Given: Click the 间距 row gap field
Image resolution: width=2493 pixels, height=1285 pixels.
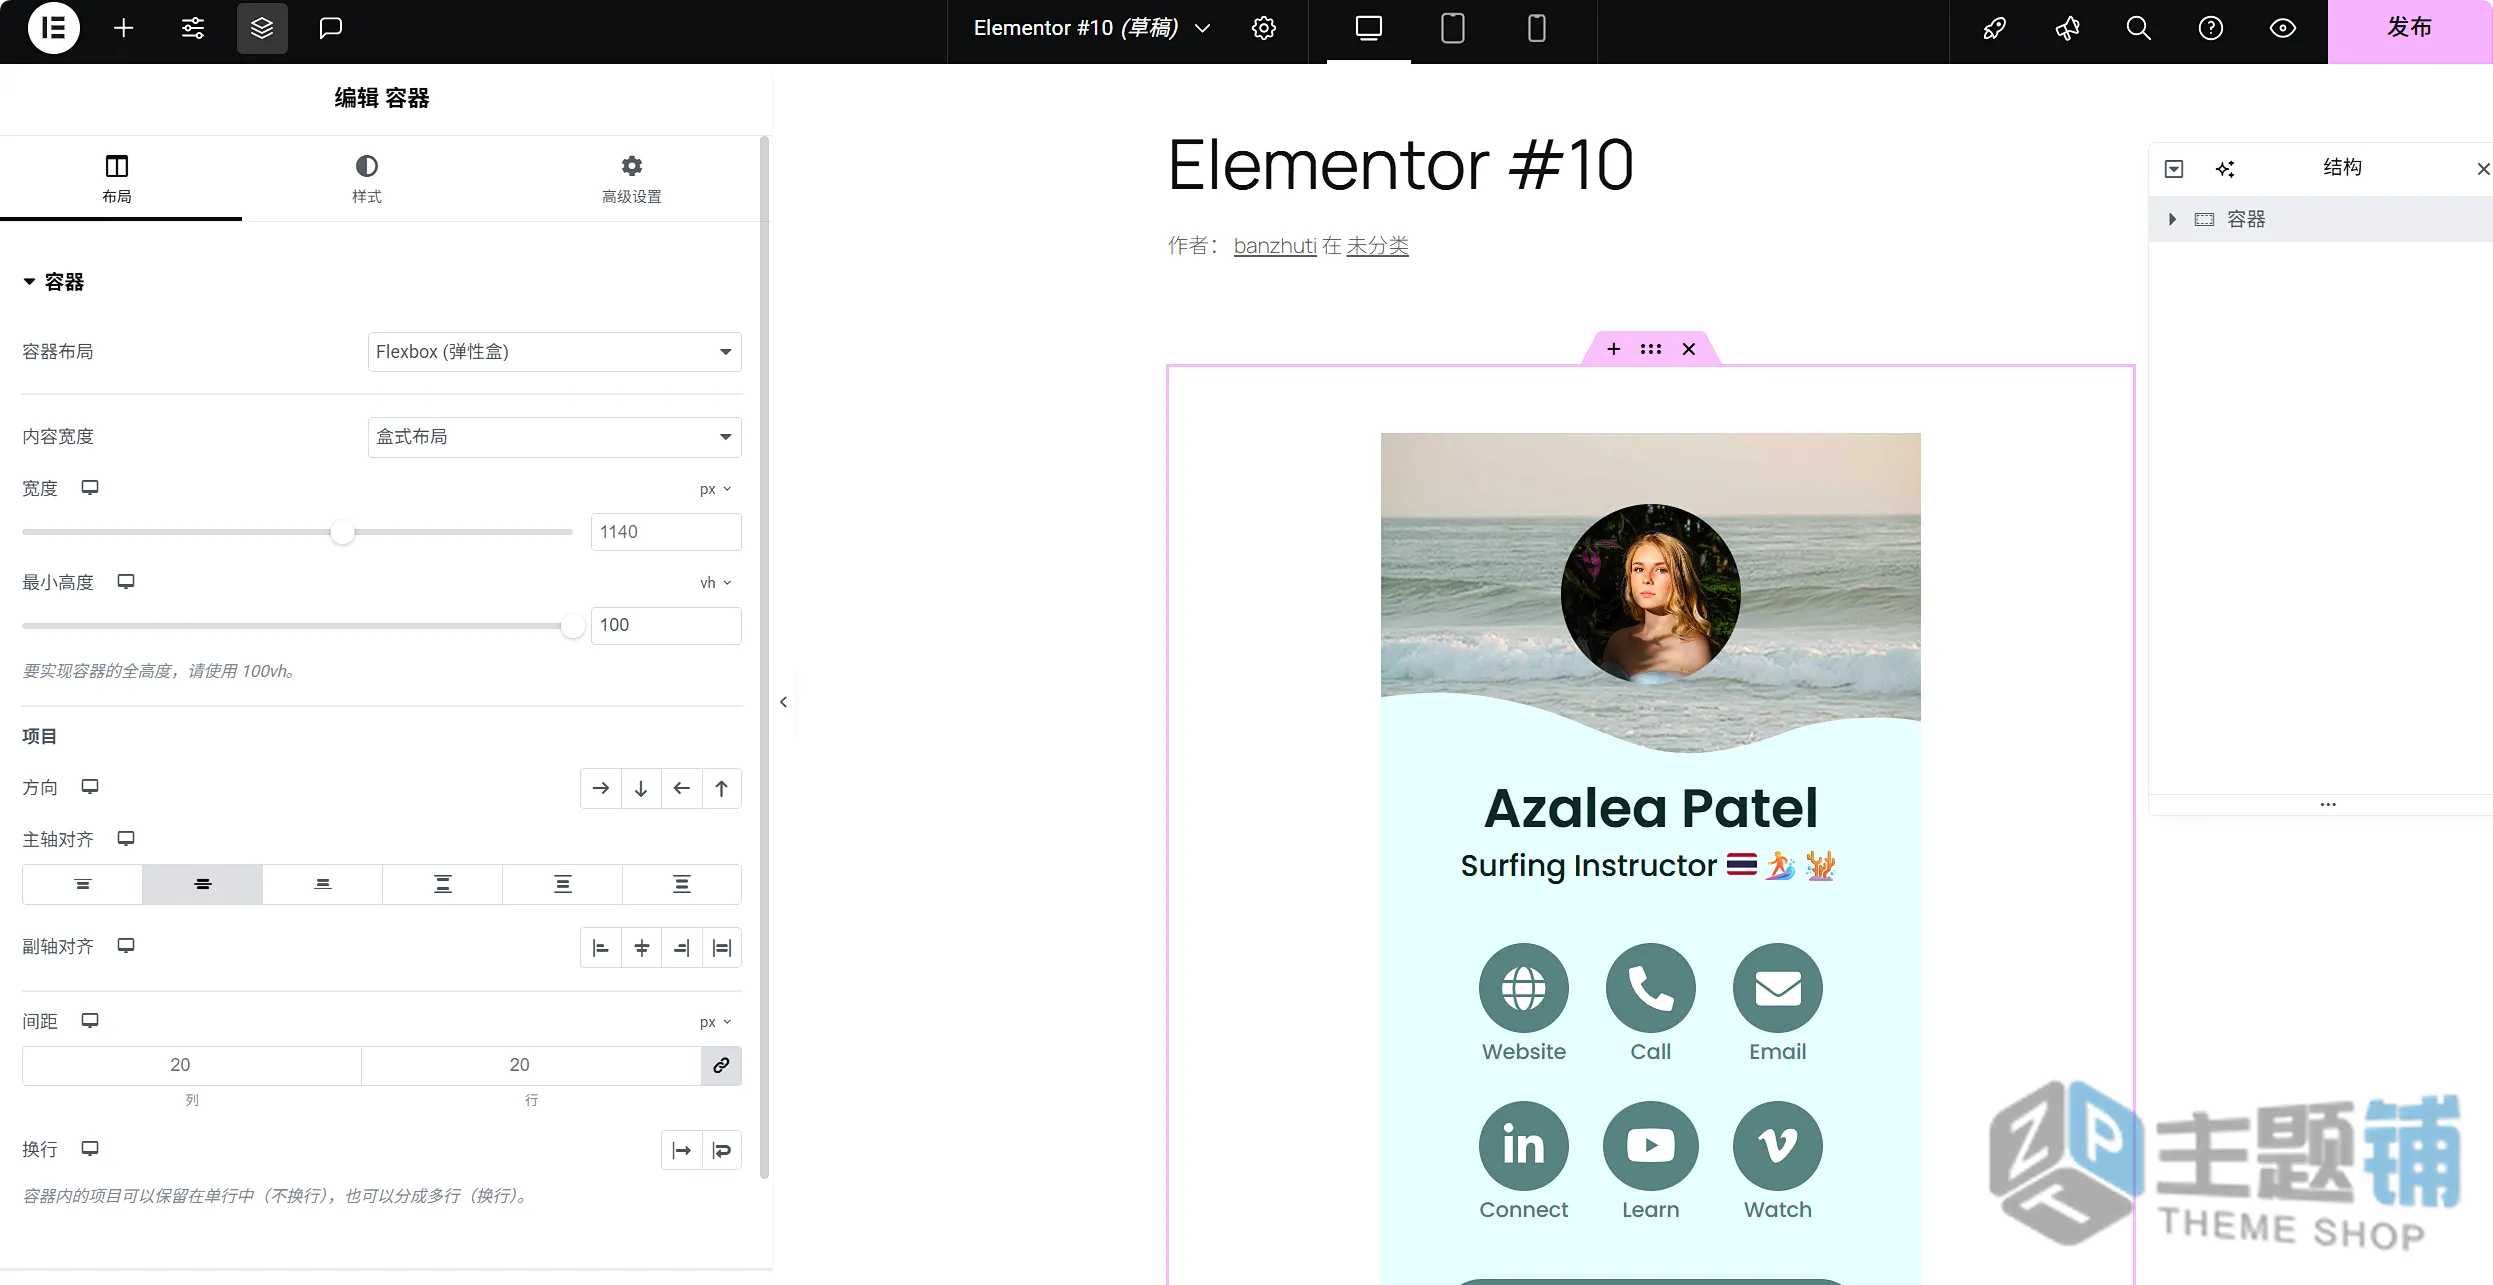Looking at the screenshot, I should coord(531,1065).
